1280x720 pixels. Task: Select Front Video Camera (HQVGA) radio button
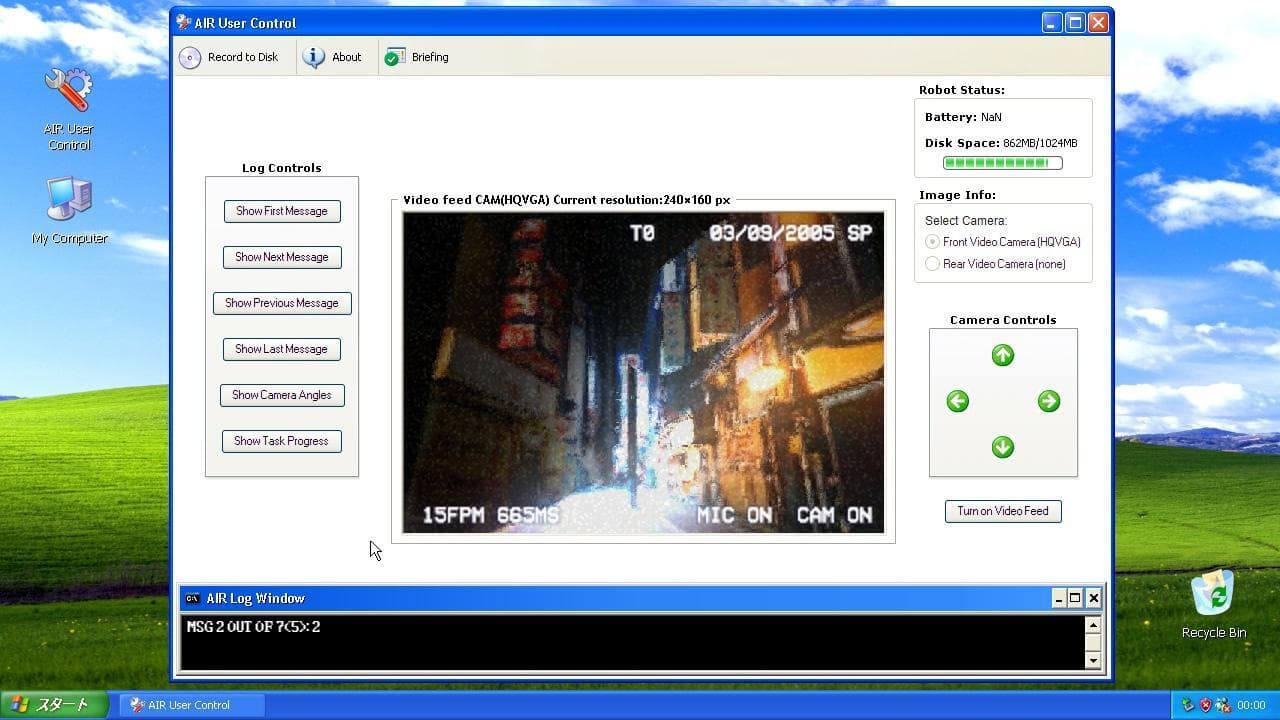932,242
